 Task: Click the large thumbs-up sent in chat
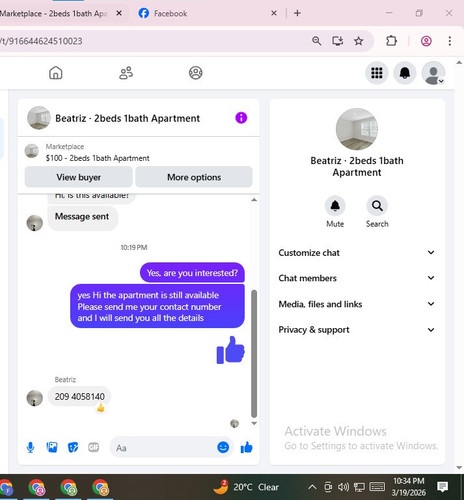(x=230, y=350)
